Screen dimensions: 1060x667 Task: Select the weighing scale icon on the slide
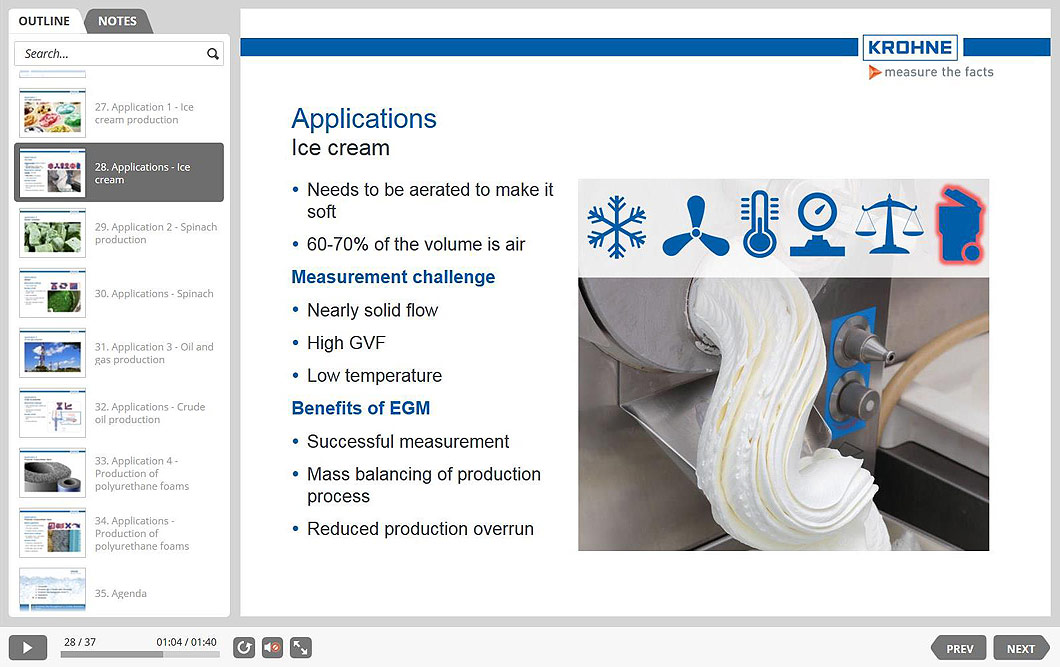click(889, 221)
